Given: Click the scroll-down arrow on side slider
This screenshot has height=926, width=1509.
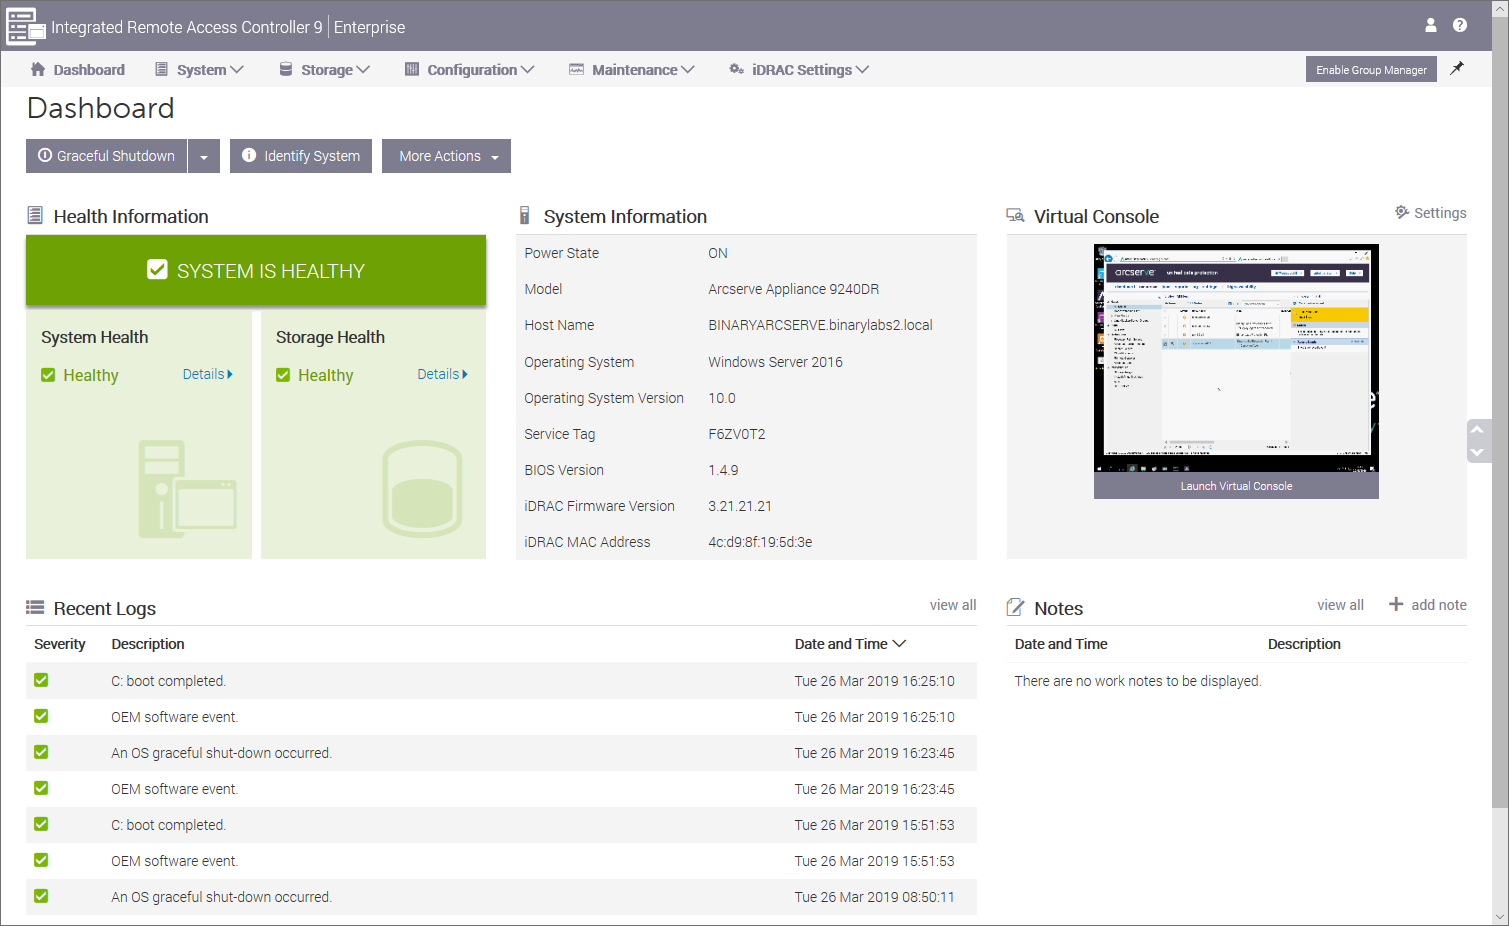Looking at the screenshot, I should point(1477,452).
